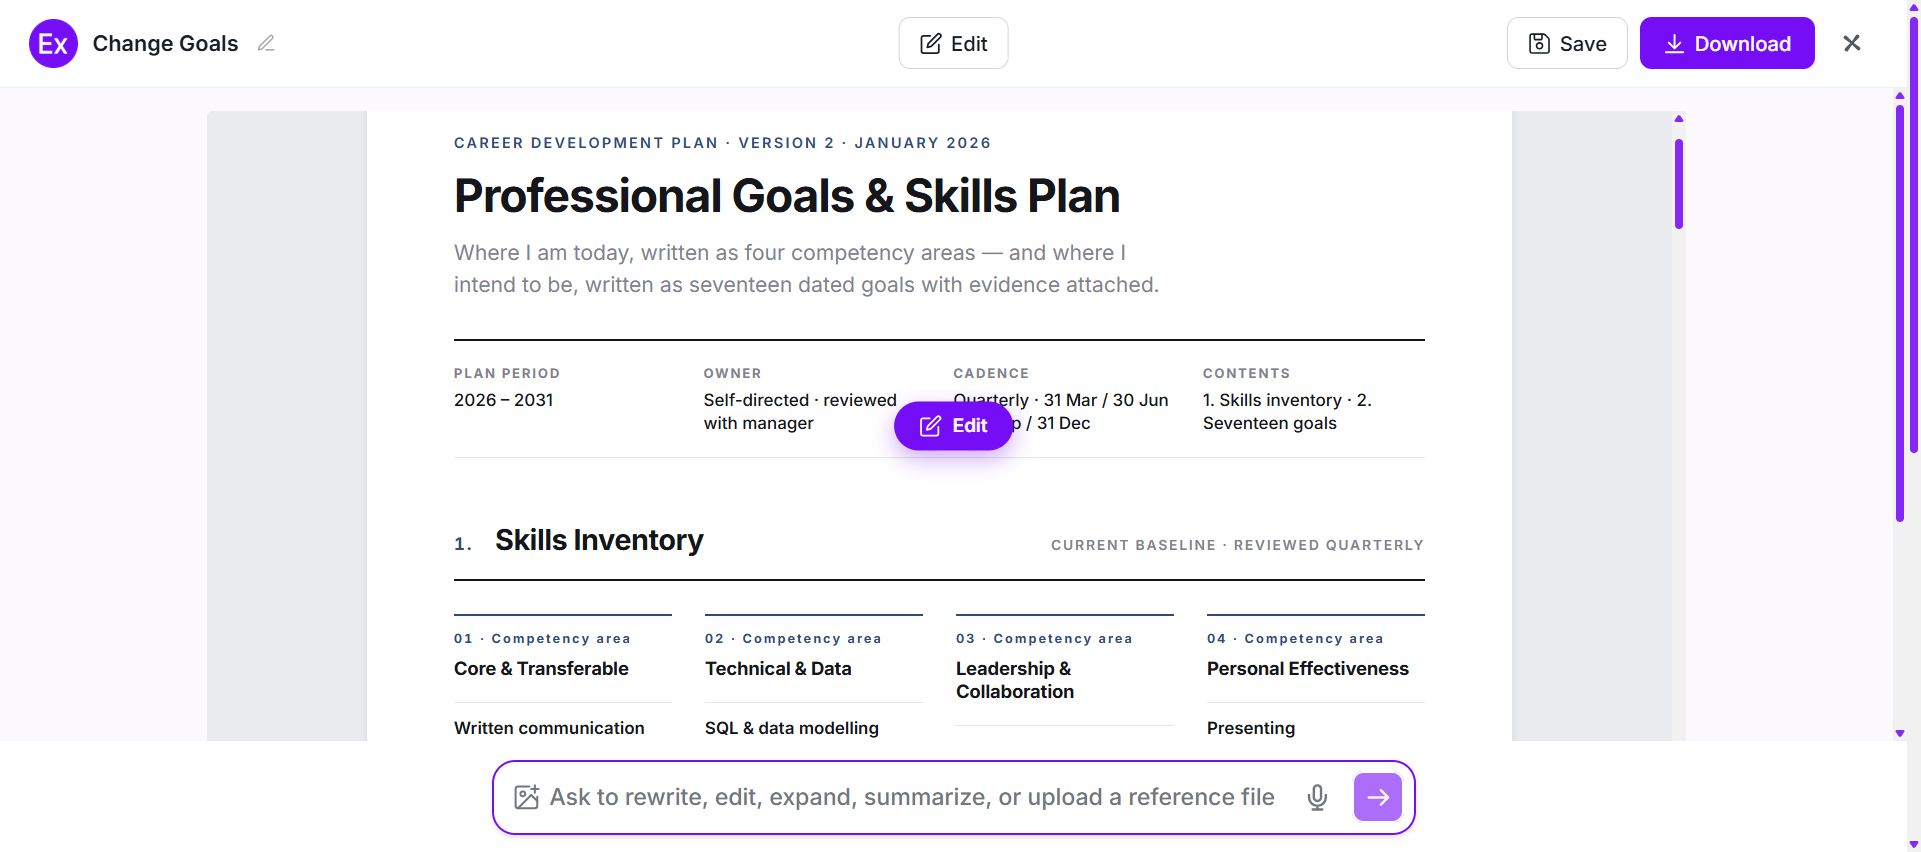Viewport: 1921px width, 852px height.
Task: Click the Skills Inventory section heading
Action: pyautogui.click(x=599, y=541)
